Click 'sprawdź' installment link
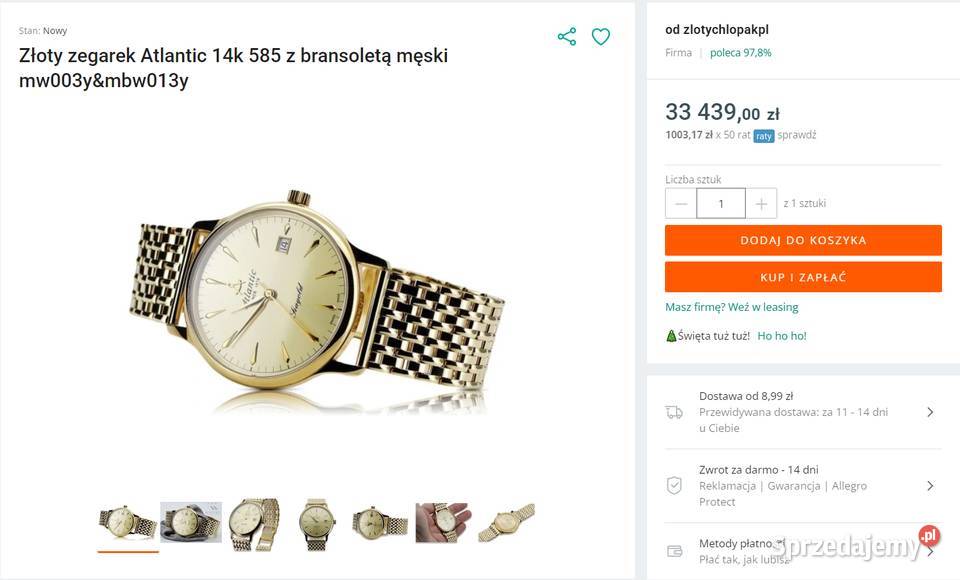The height and width of the screenshot is (580, 960). point(798,135)
